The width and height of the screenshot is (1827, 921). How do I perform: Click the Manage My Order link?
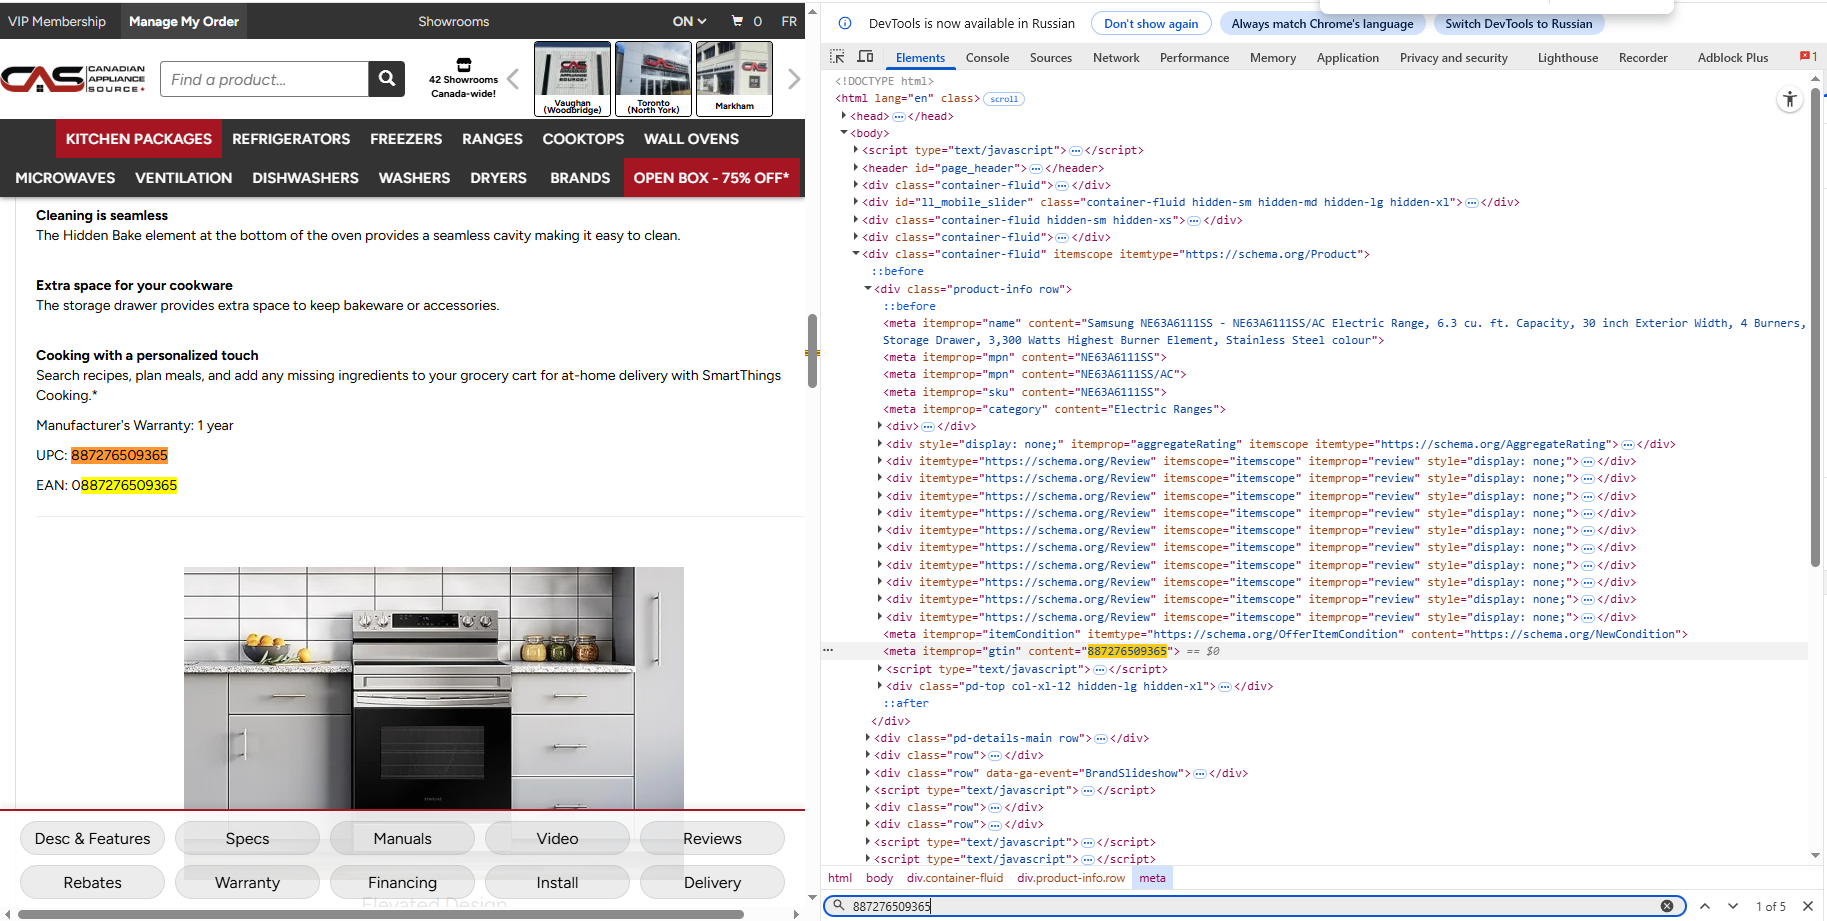(184, 21)
